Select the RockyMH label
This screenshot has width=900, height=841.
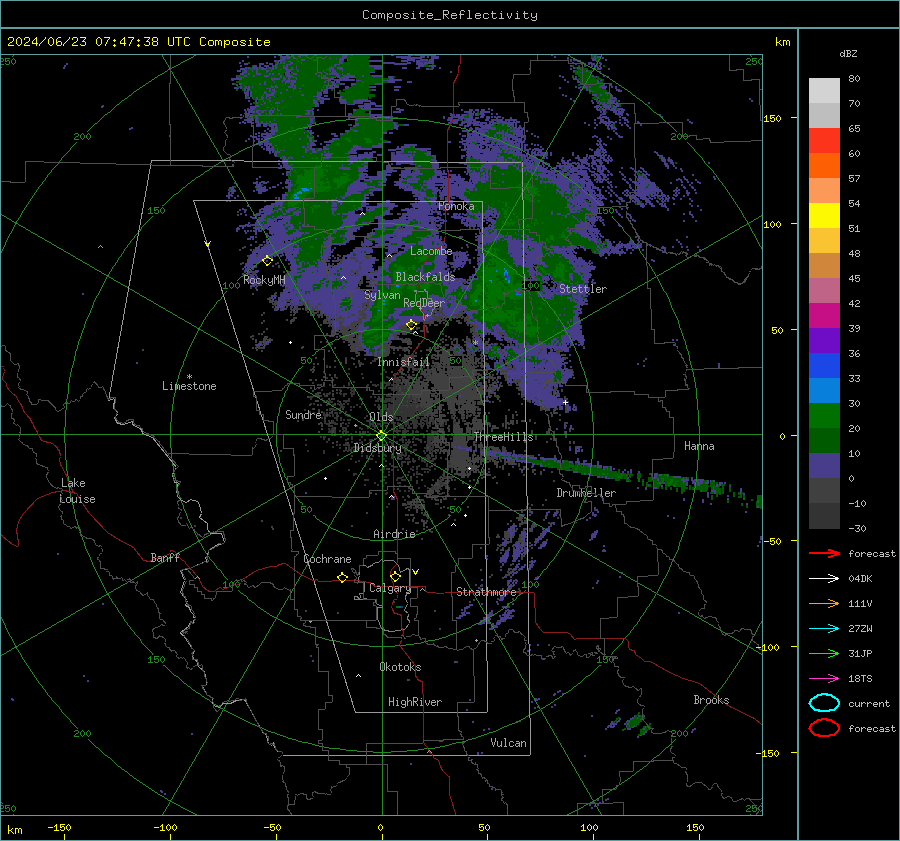264,280
